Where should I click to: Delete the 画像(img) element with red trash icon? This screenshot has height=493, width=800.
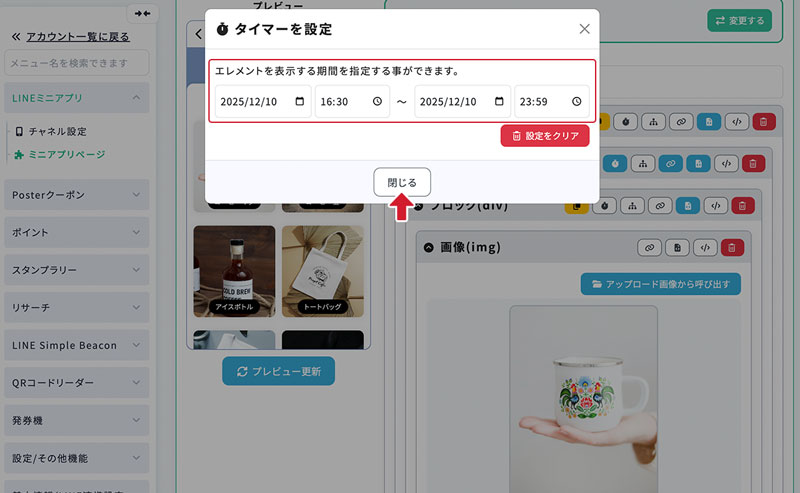(x=733, y=247)
